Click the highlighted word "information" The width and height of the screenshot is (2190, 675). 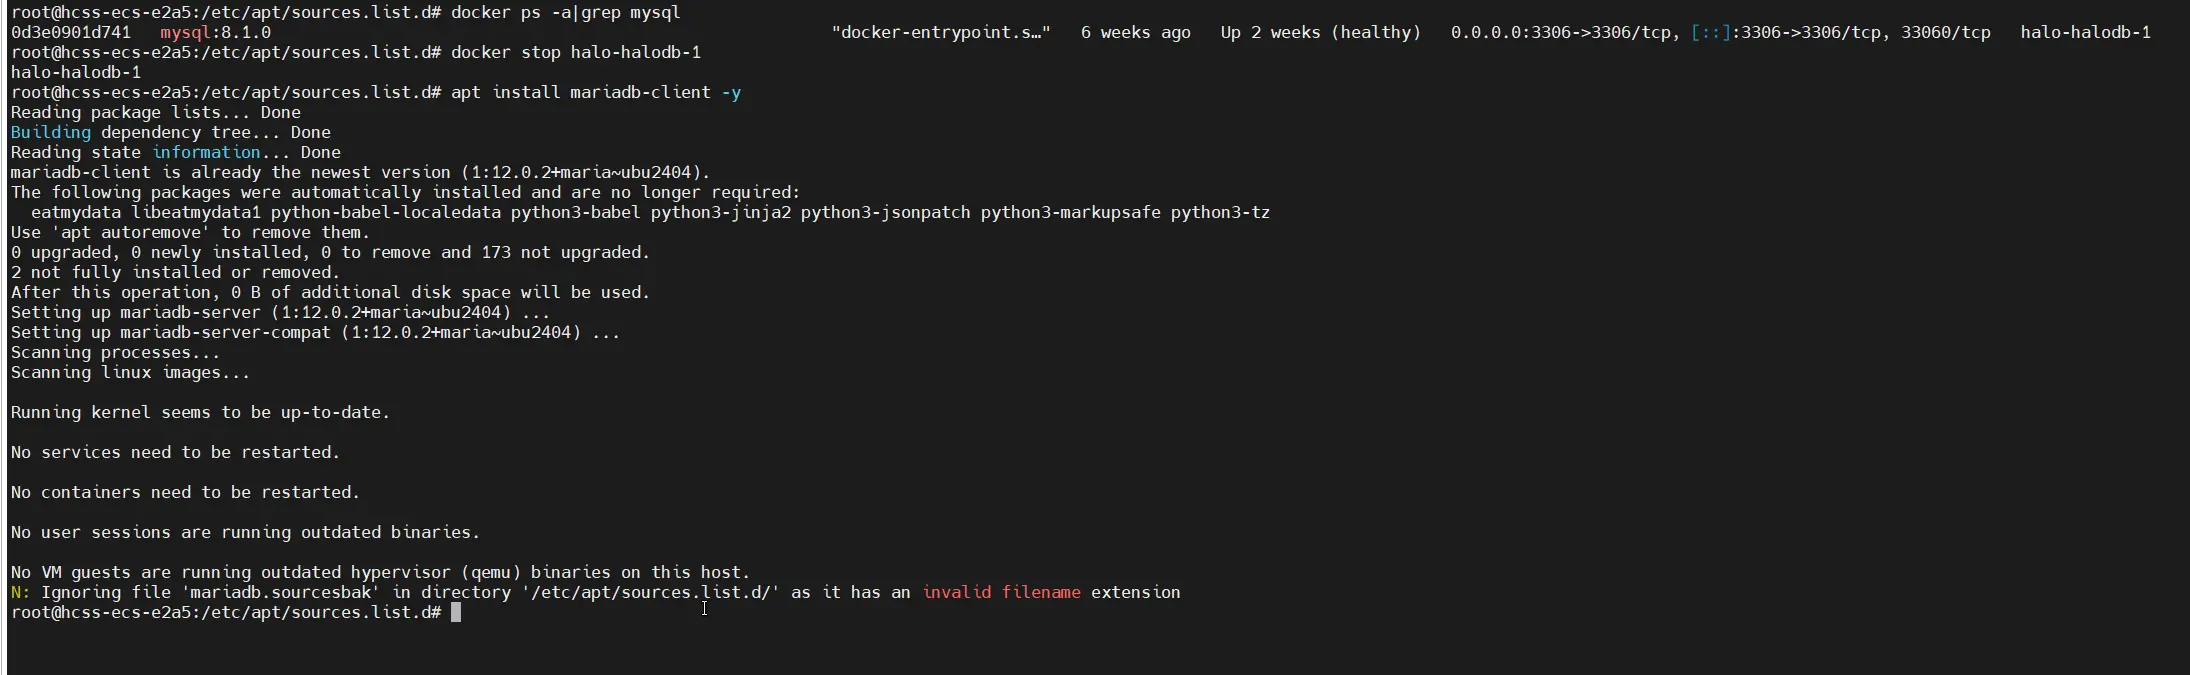(x=206, y=152)
